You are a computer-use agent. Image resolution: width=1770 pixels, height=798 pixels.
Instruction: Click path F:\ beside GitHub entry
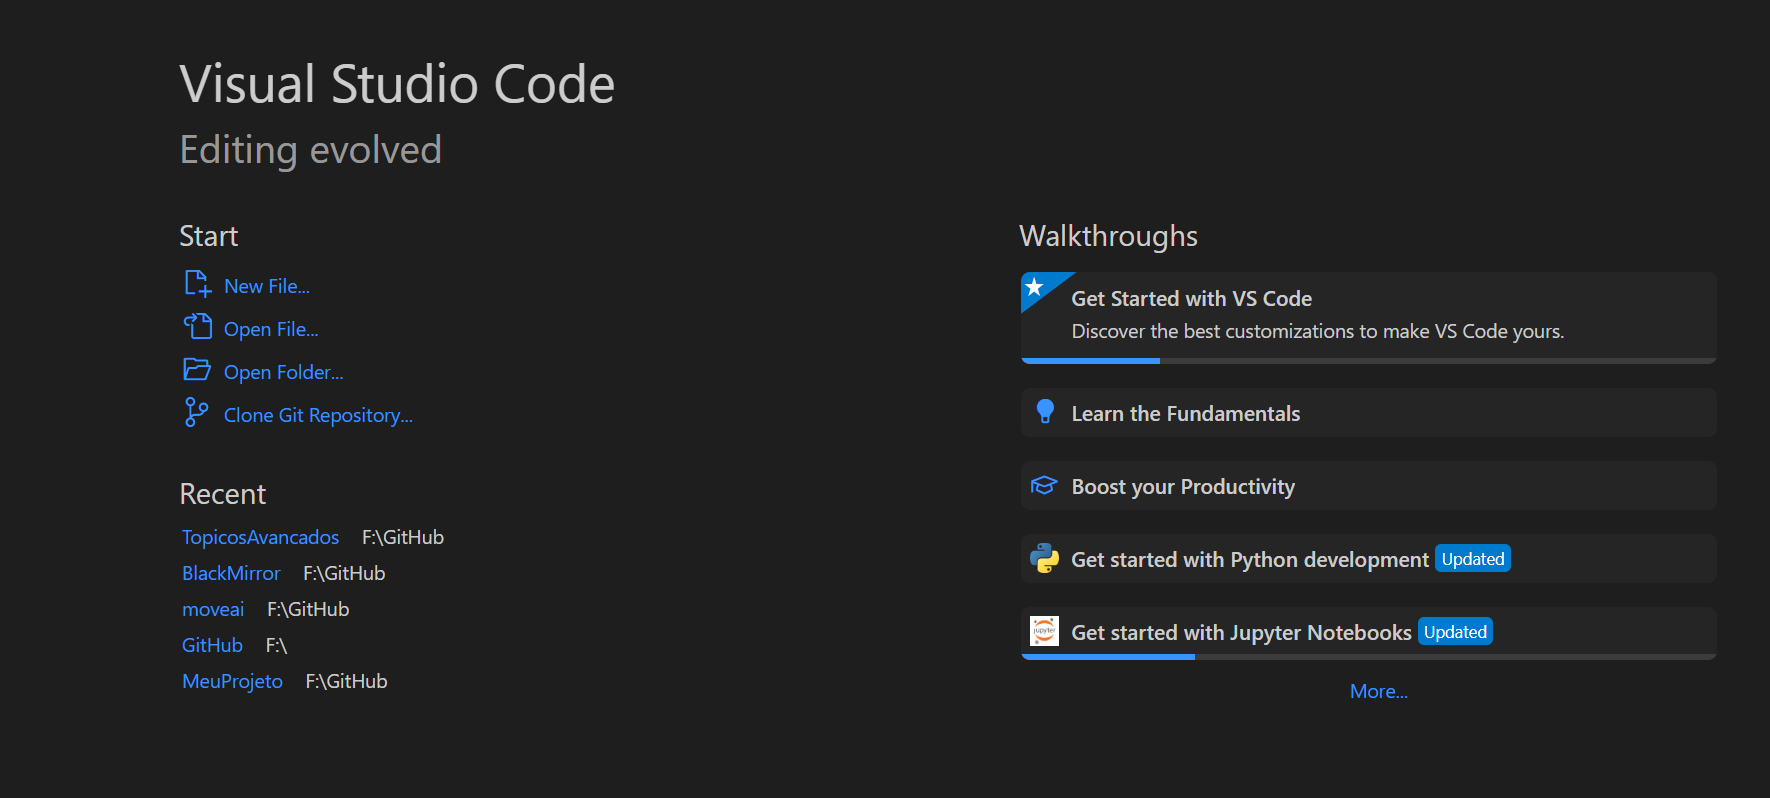(x=276, y=645)
